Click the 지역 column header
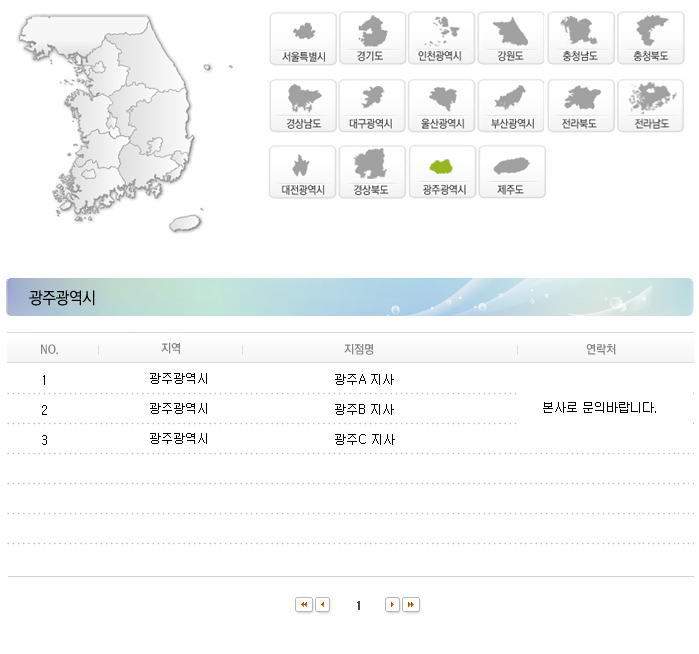Screen dimensions: 699x654 coord(171,348)
